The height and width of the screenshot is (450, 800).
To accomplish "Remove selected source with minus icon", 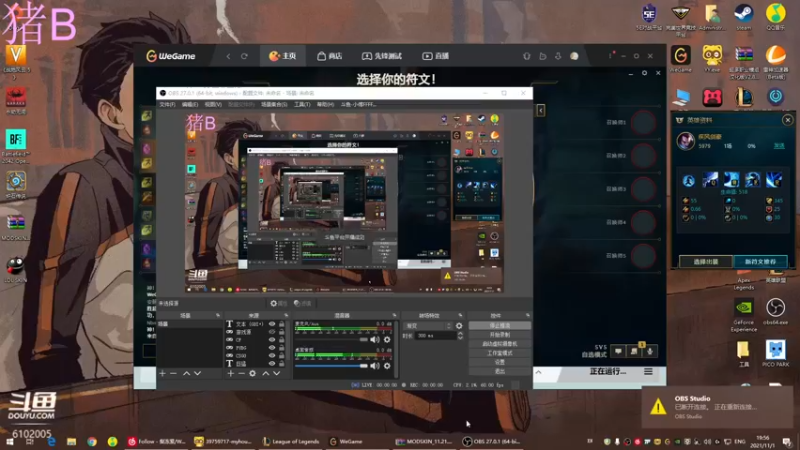I will pos(241,373).
